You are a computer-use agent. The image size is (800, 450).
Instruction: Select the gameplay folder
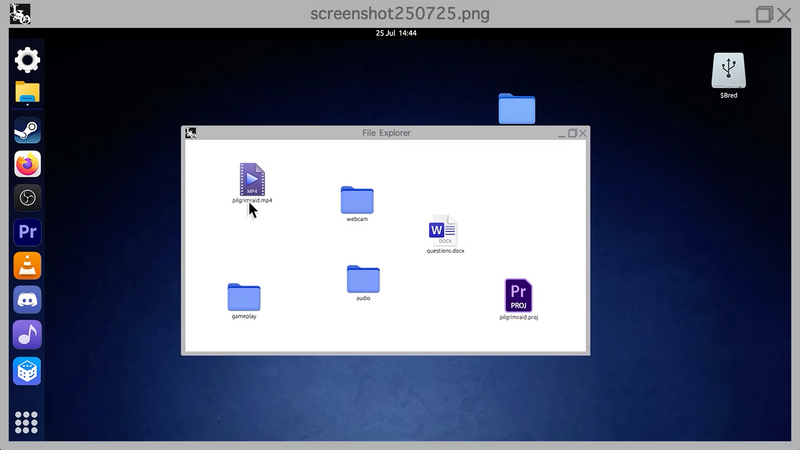[x=244, y=297]
